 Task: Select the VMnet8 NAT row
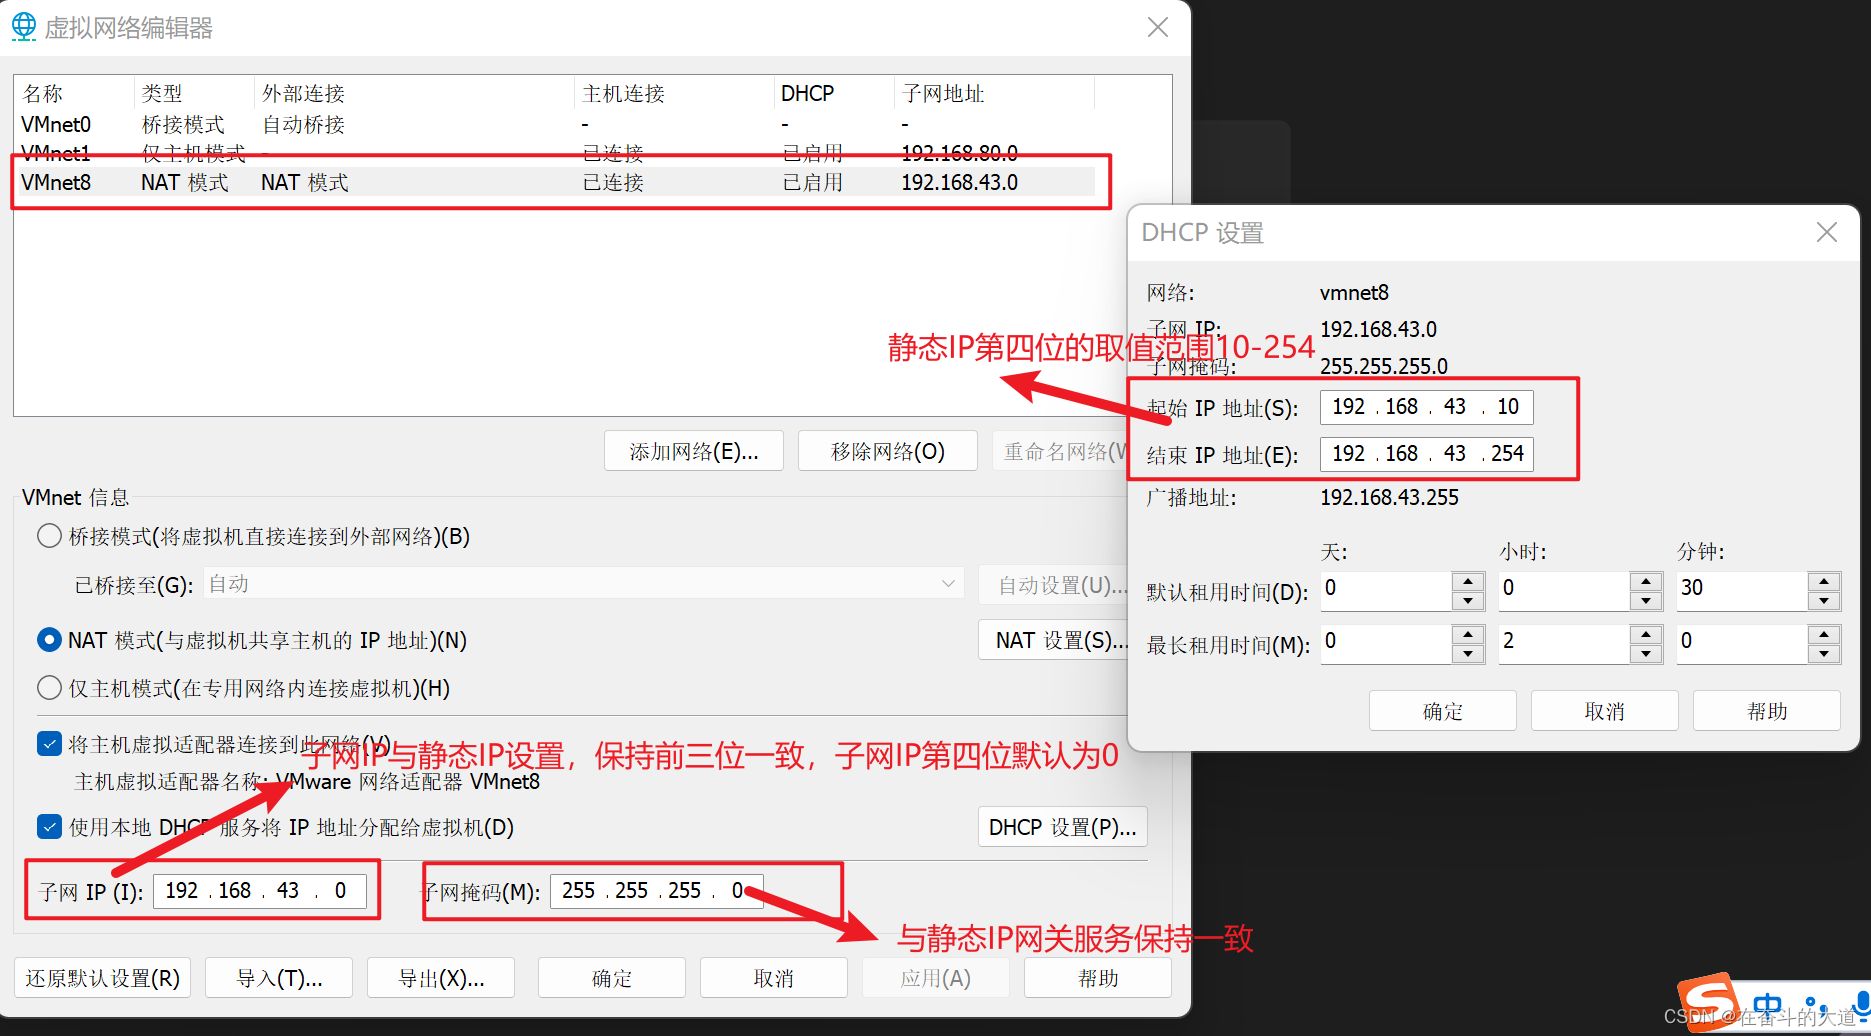pos(557,182)
